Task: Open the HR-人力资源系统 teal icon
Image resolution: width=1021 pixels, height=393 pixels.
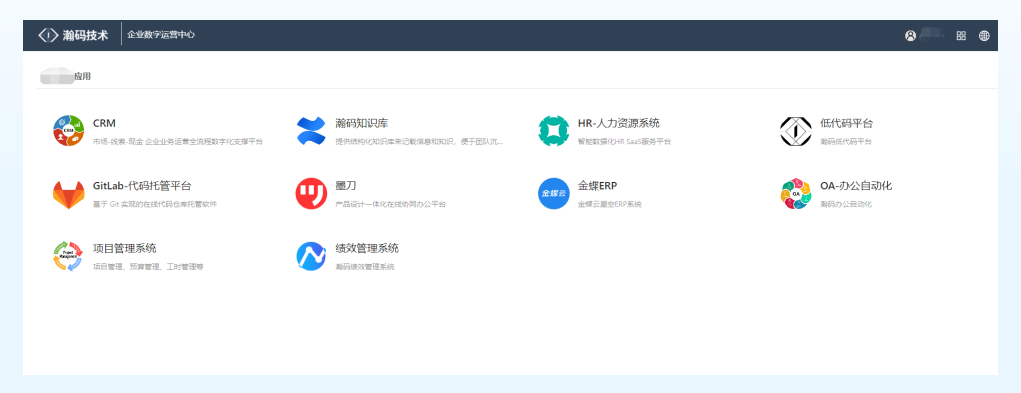Action: click(554, 131)
